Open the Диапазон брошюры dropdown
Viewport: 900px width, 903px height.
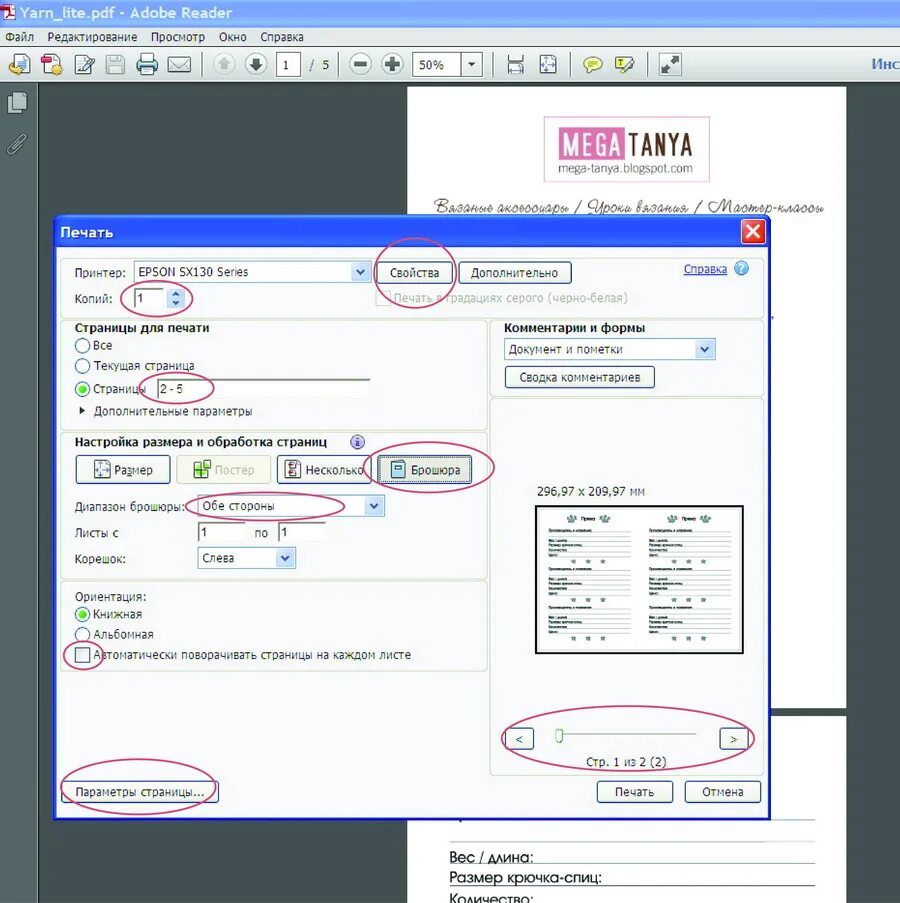tap(374, 506)
